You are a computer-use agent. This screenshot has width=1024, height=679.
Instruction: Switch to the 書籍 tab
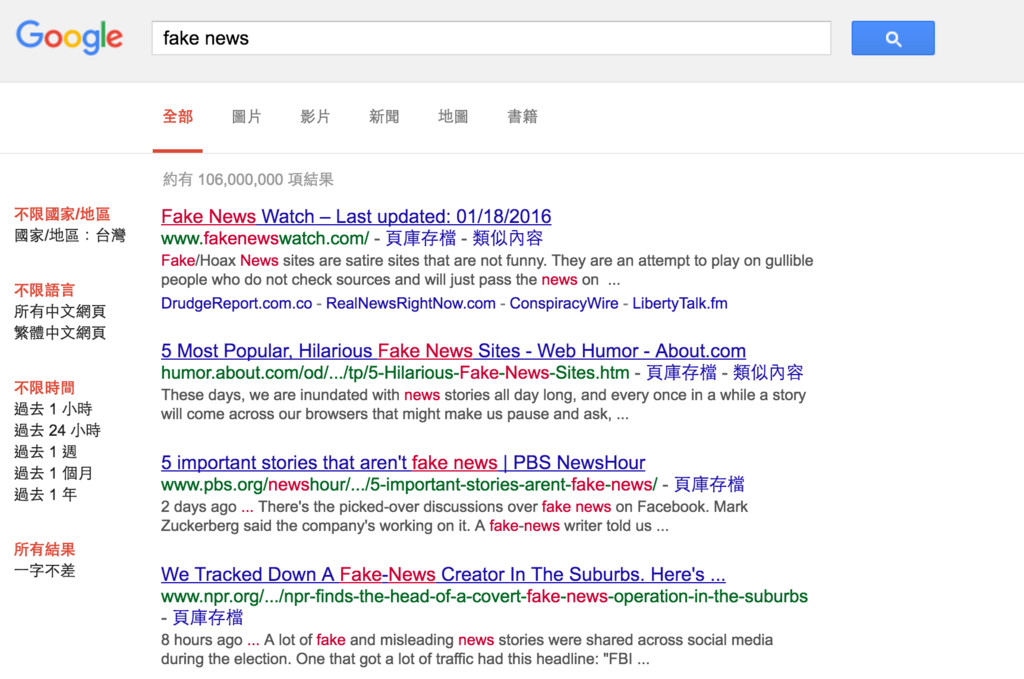[522, 117]
